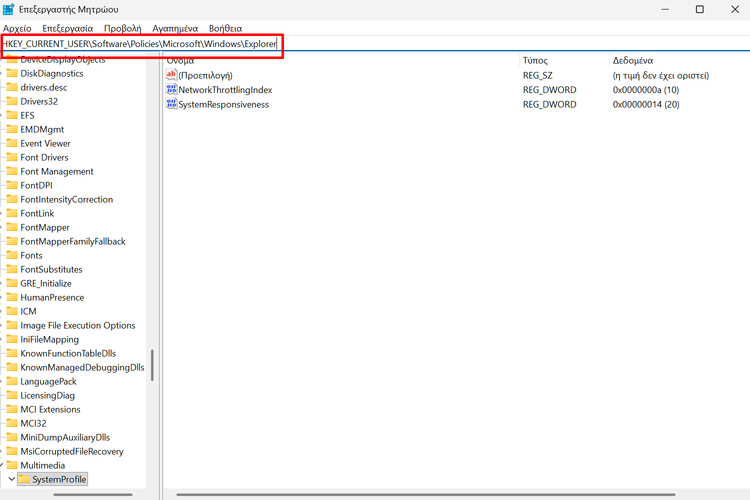This screenshot has height=500, width=750.
Task: Sort values by the Τύπος column header
Action: point(535,61)
